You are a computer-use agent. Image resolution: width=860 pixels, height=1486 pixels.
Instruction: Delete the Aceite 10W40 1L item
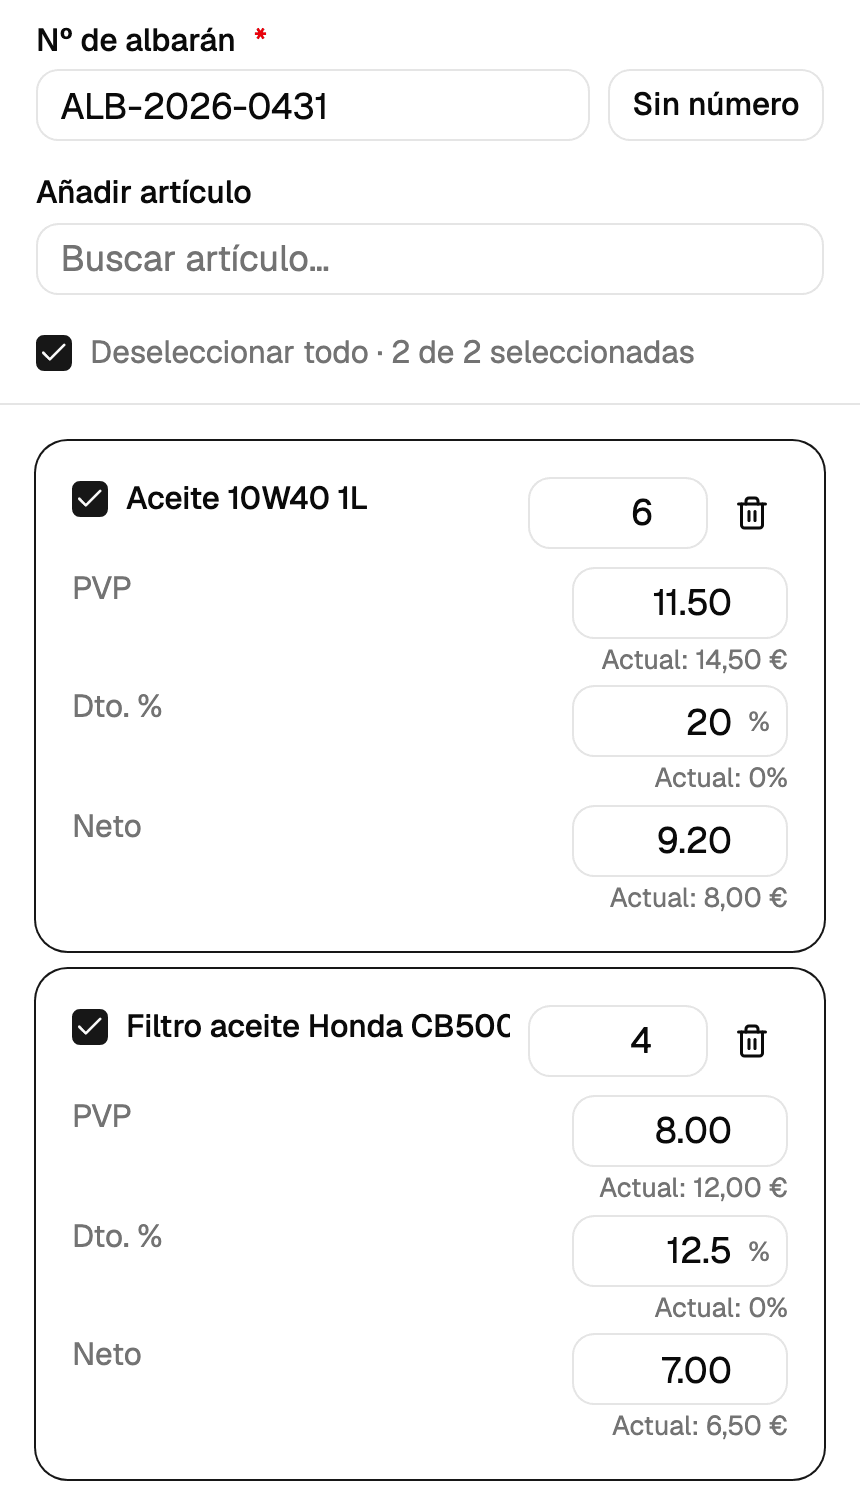click(751, 513)
